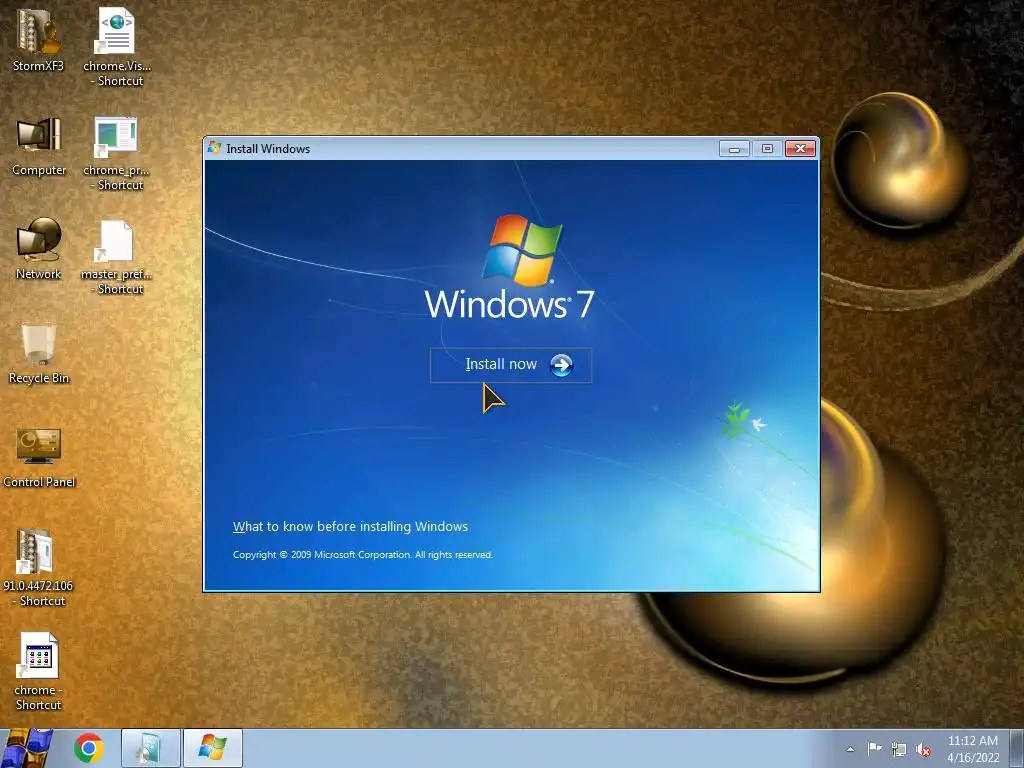Click the Copyright 2009 Microsoft Corporation text
The height and width of the screenshot is (768, 1024).
(x=362, y=554)
